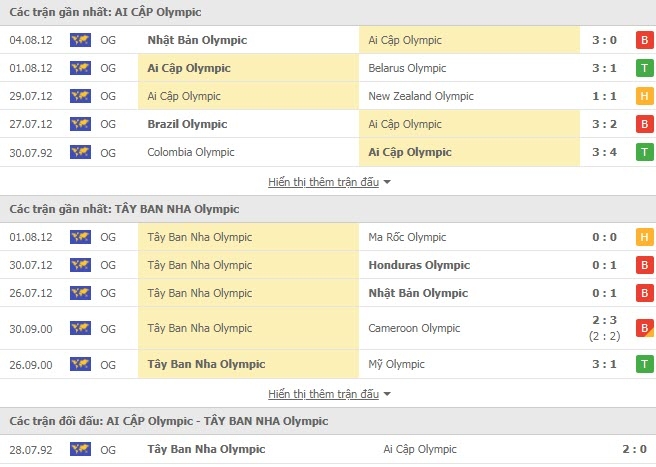
Task: Click the 2 : 0 head-to-head score
Action: pyautogui.click(x=634, y=449)
